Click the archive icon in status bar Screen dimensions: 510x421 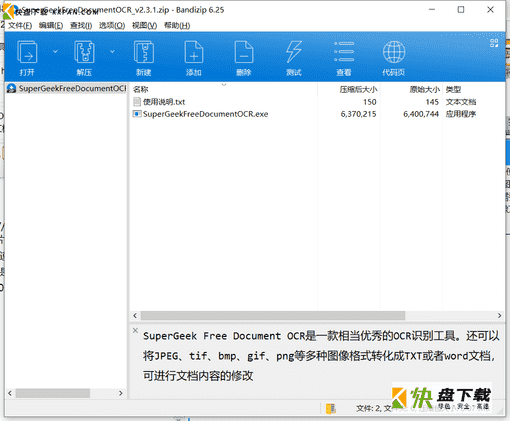(x=331, y=408)
